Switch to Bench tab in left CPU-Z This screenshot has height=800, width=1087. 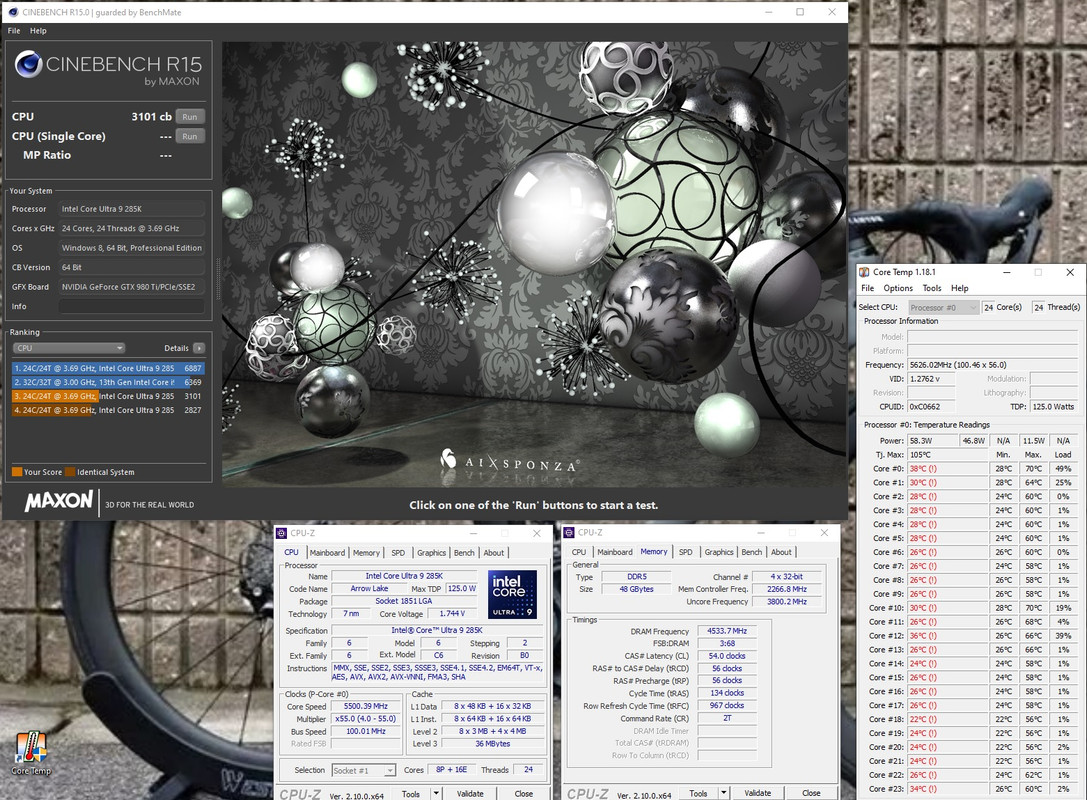click(x=464, y=553)
